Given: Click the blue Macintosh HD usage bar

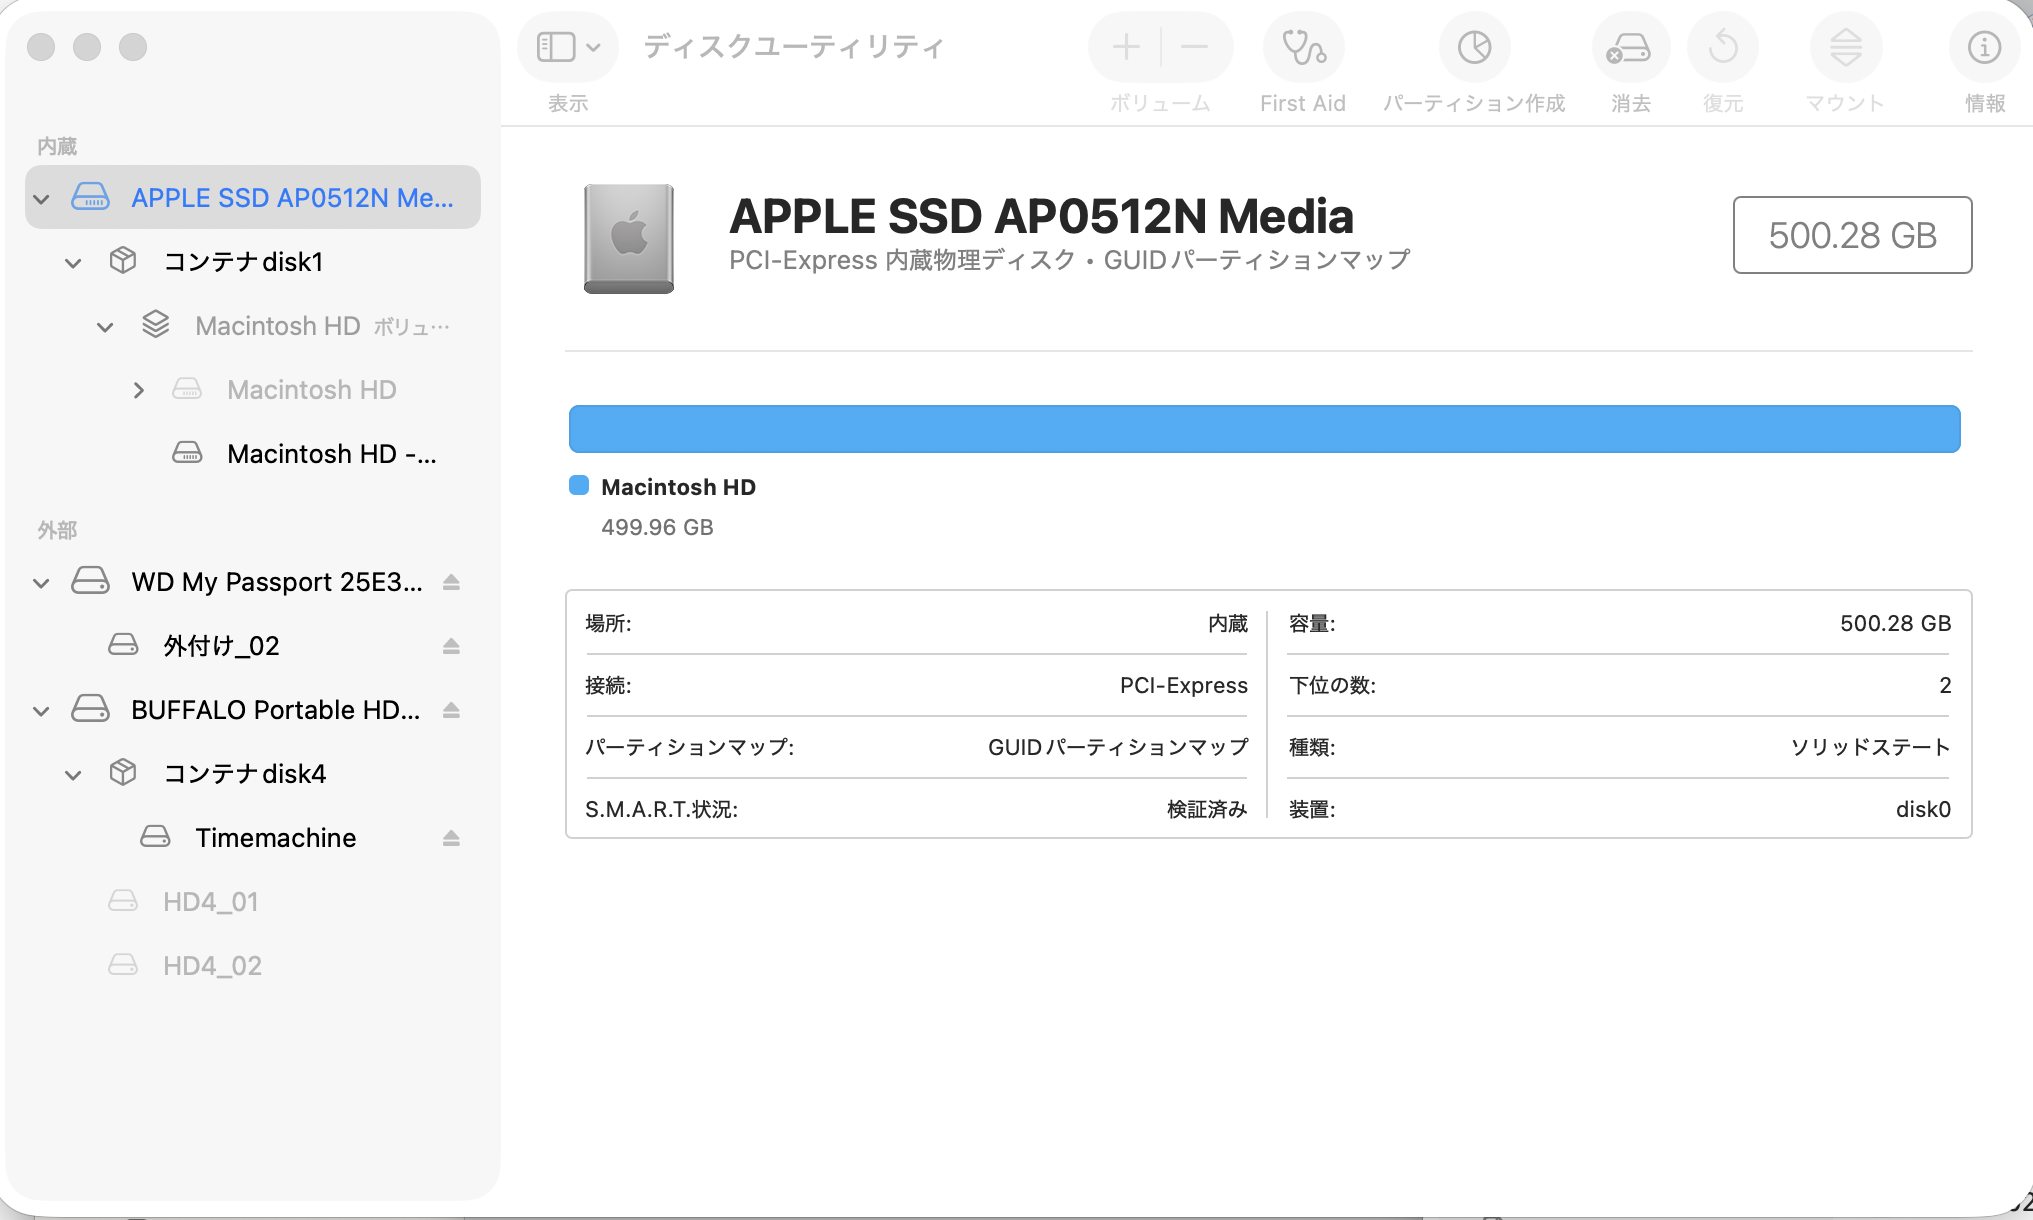Looking at the screenshot, I should click(x=1264, y=429).
